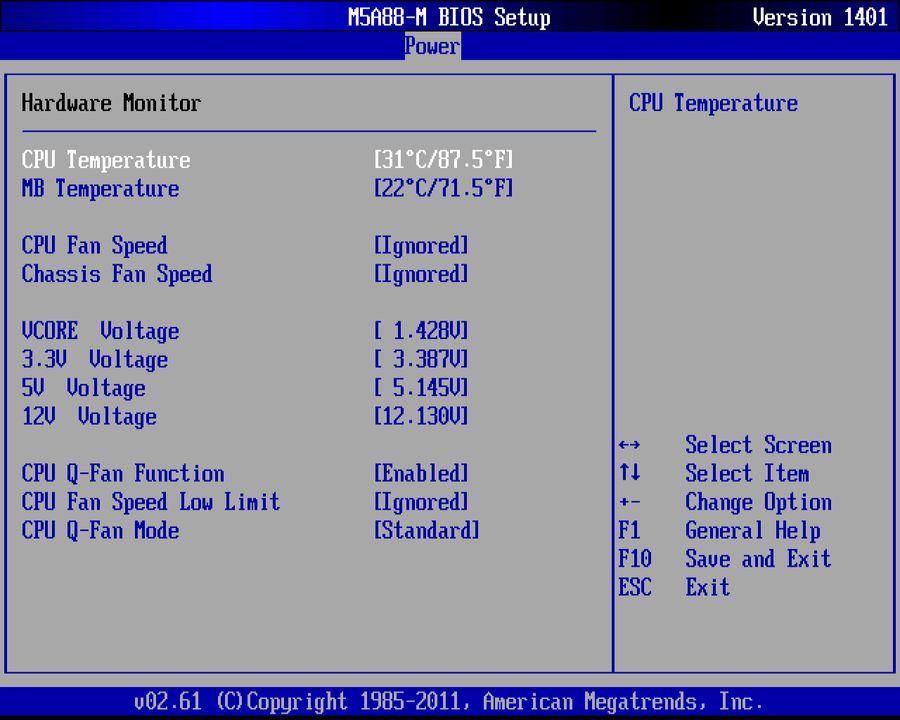Image resolution: width=900 pixels, height=720 pixels.
Task: Click the ESC key label
Action: (x=635, y=587)
